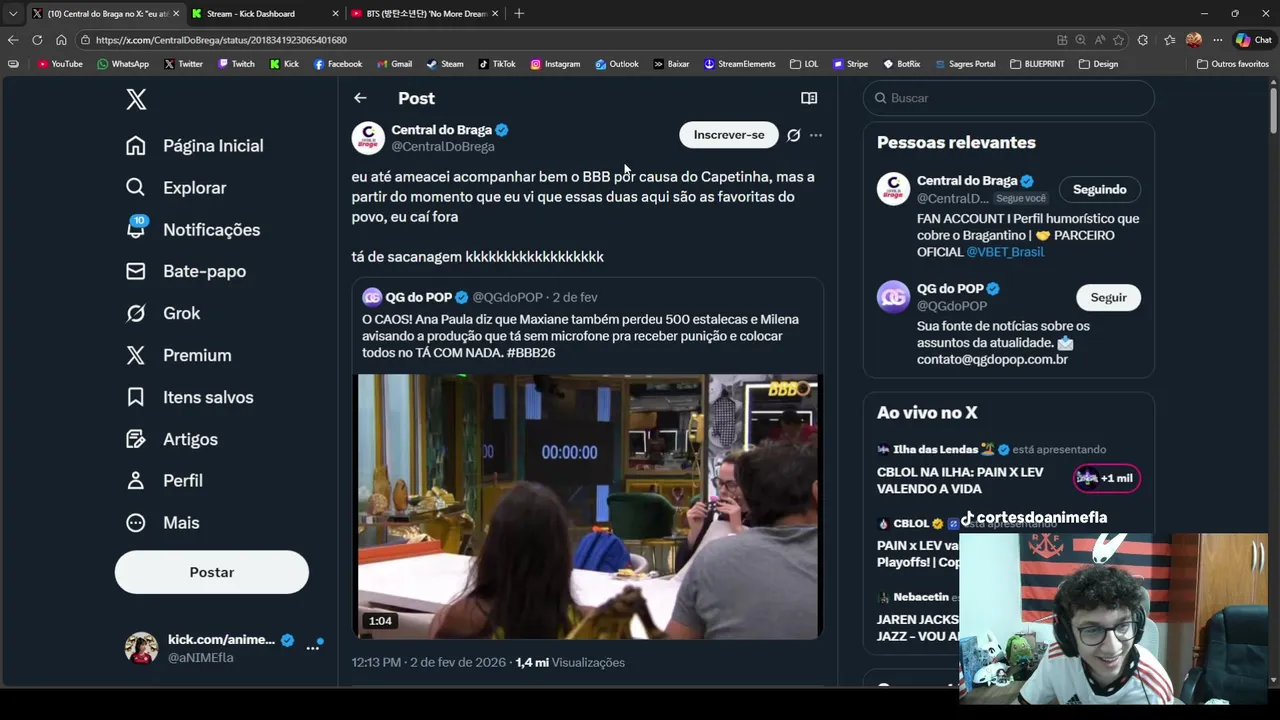Viewport: 1280px width, 720px height.
Task: Follow QG do POP with Seguir
Action: tap(1108, 297)
